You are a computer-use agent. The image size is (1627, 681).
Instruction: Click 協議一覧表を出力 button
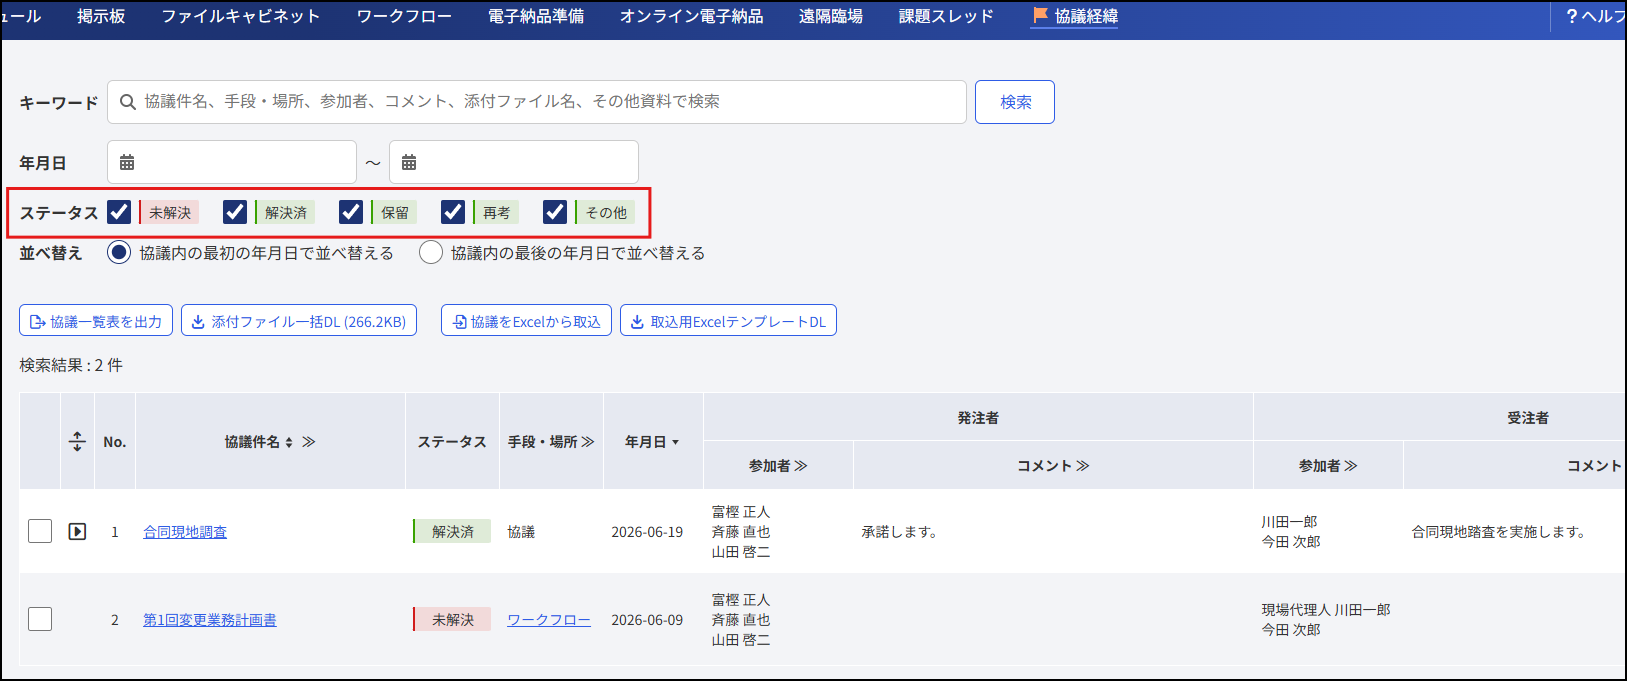[96, 321]
